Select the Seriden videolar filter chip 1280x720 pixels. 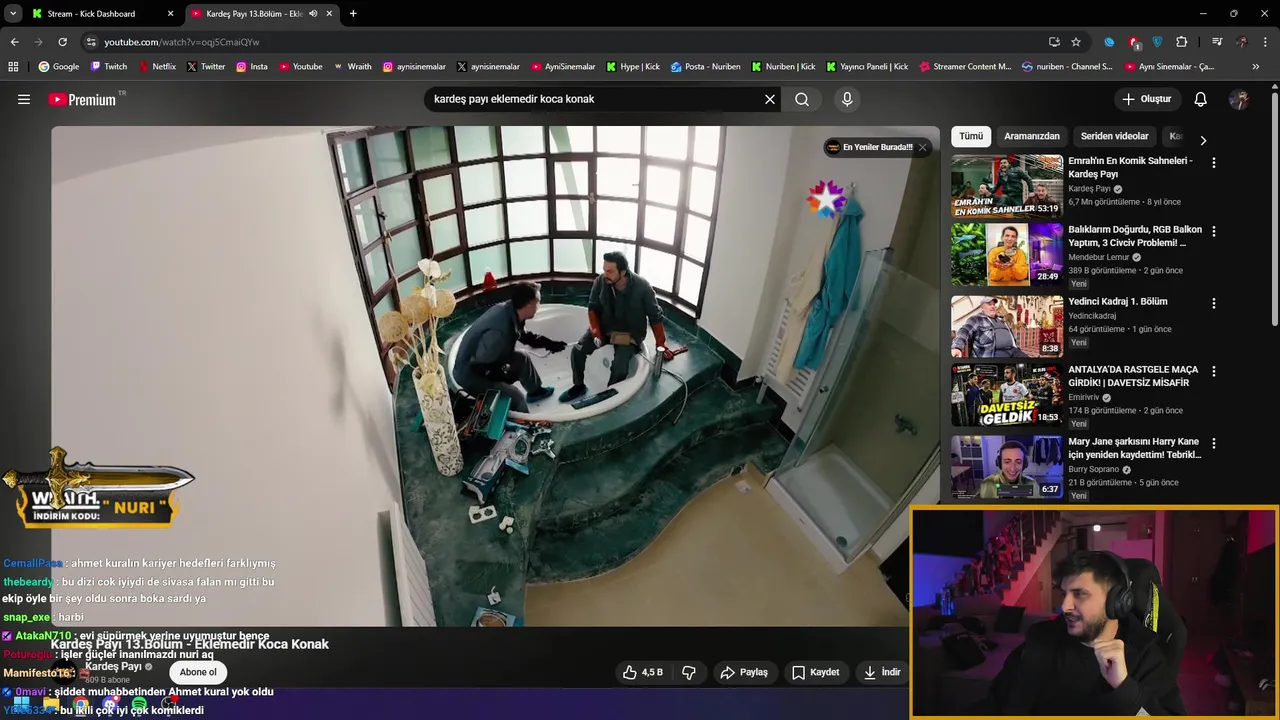tap(1114, 136)
